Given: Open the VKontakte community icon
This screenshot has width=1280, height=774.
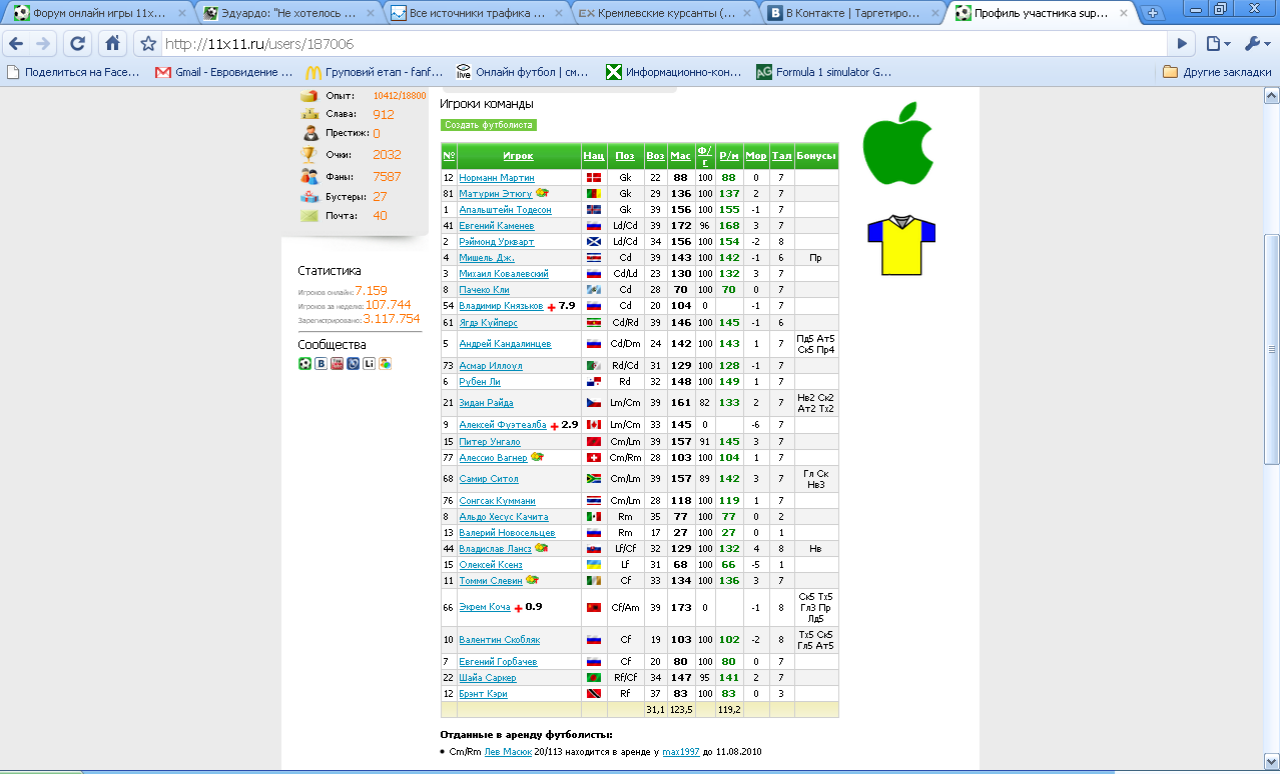Looking at the screenshot, I should tap(321, 364).
